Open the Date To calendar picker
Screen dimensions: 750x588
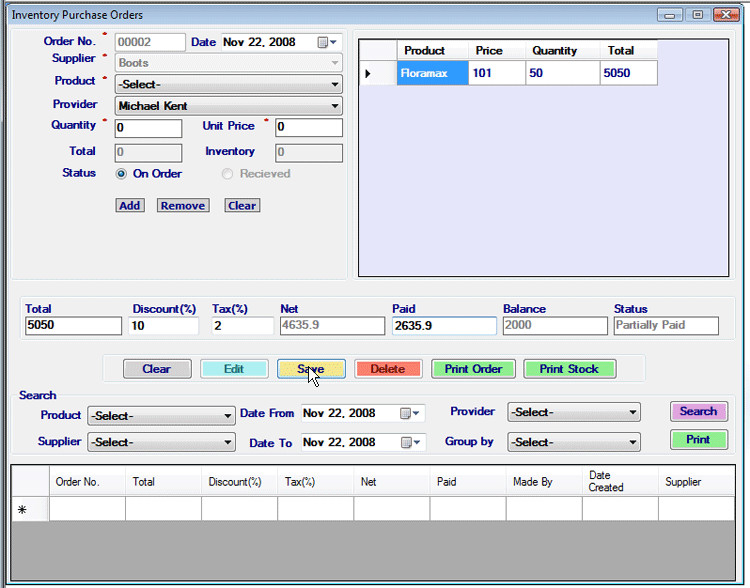pyautogui.click(x=410, y=442)
